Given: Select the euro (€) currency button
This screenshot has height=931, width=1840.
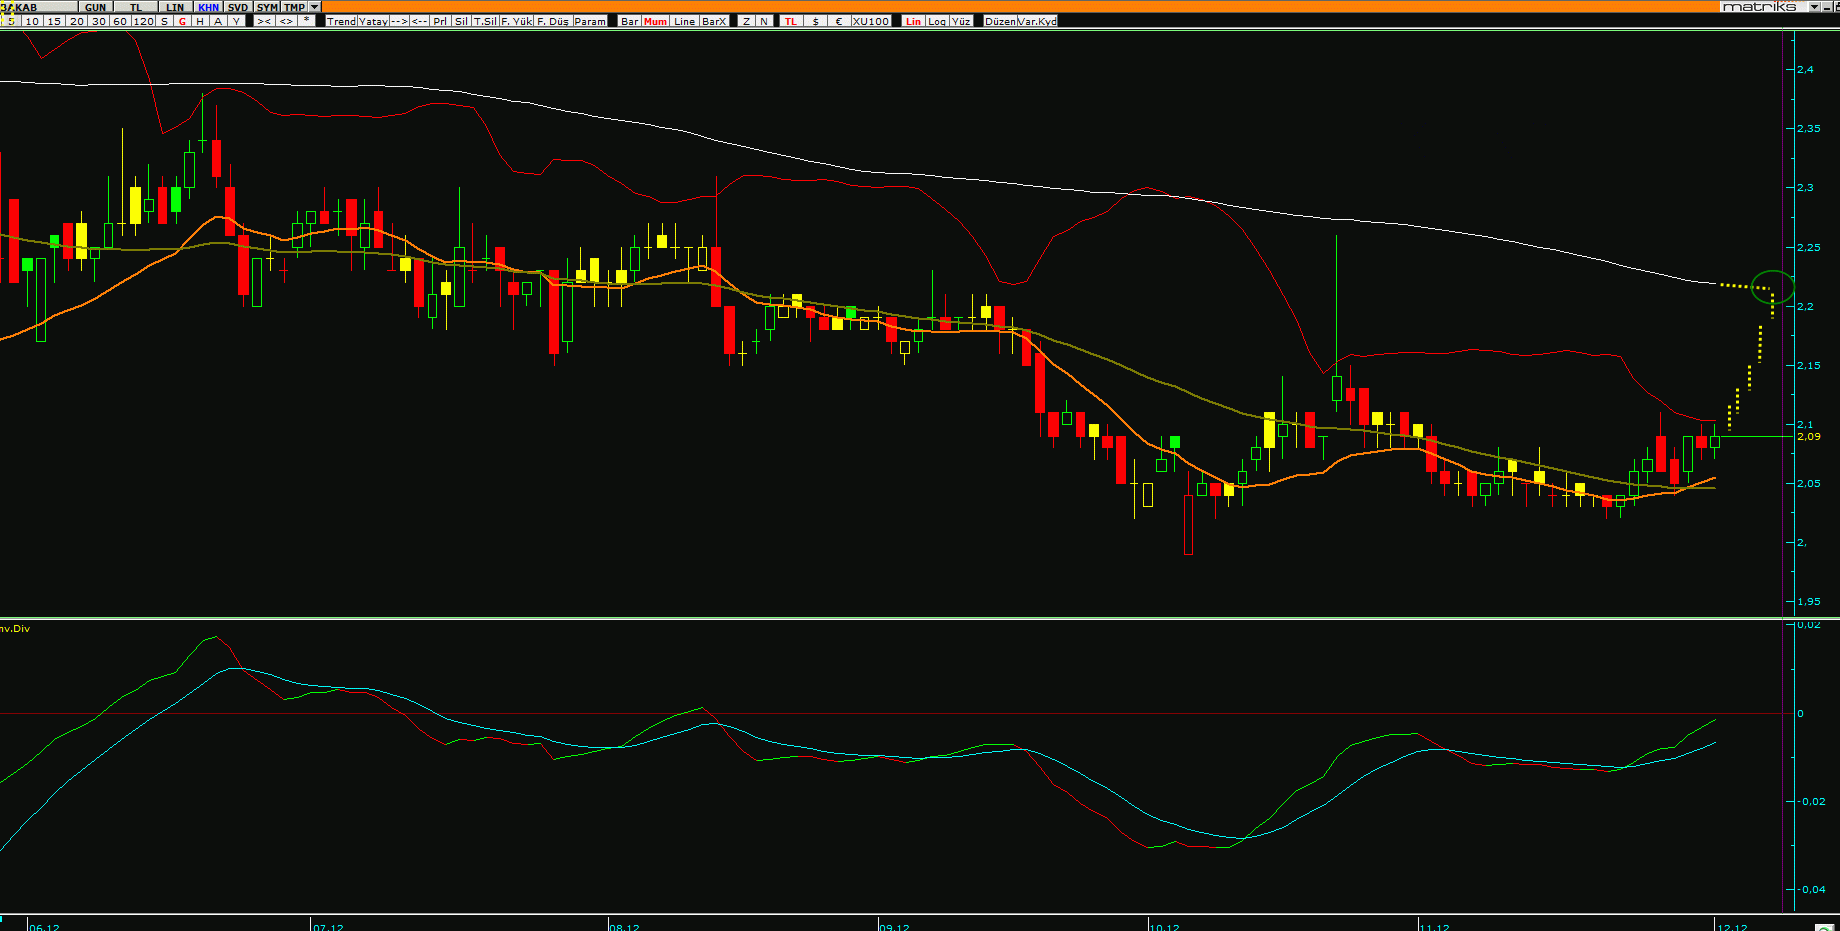Looking at the screenshot, I should coord(838,21).
